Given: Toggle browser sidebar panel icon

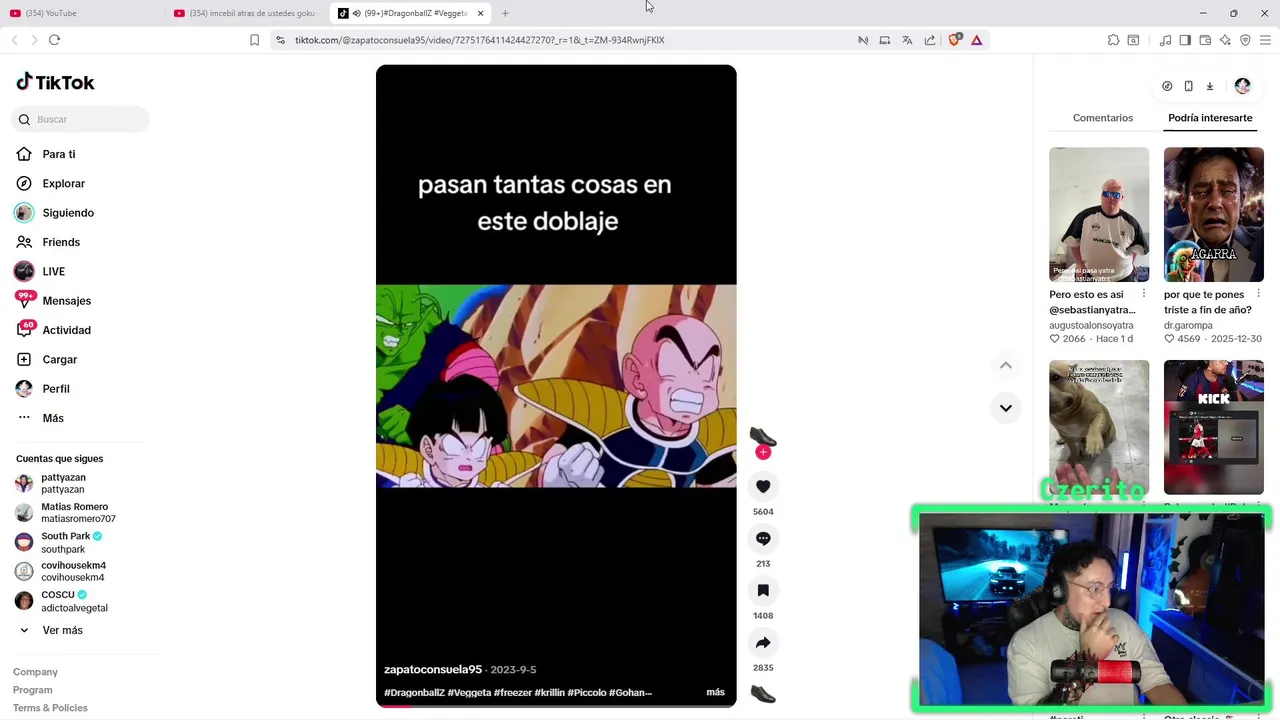Looking at the screenshot, I should [x=1185, y=40].
